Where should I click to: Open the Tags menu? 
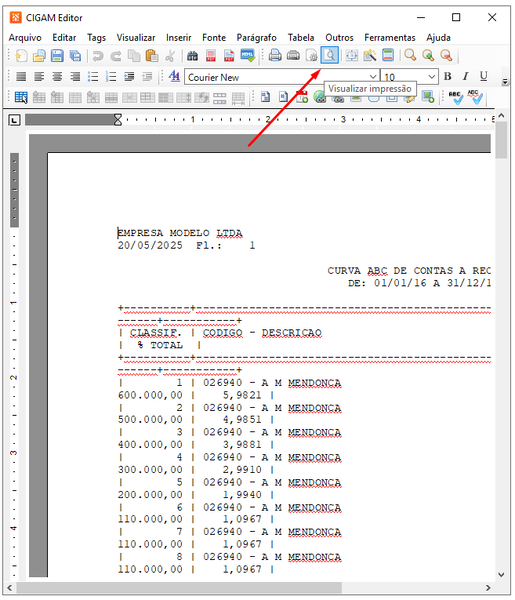96,38
